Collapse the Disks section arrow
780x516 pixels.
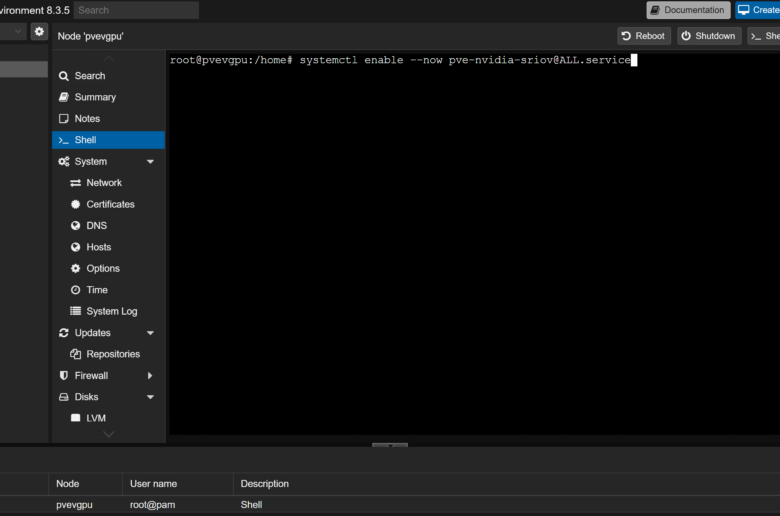[x=150, y=397]
